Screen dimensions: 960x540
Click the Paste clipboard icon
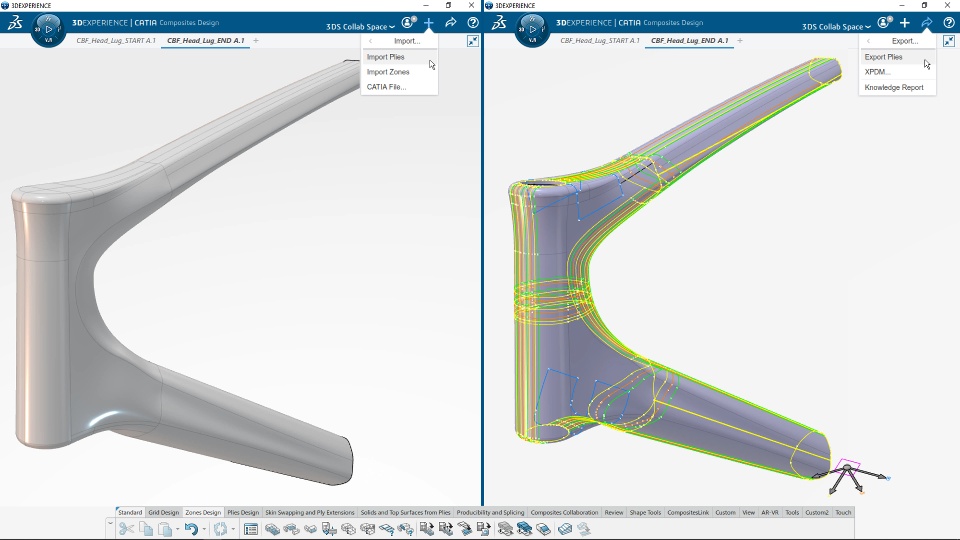[x=165, y=529]
